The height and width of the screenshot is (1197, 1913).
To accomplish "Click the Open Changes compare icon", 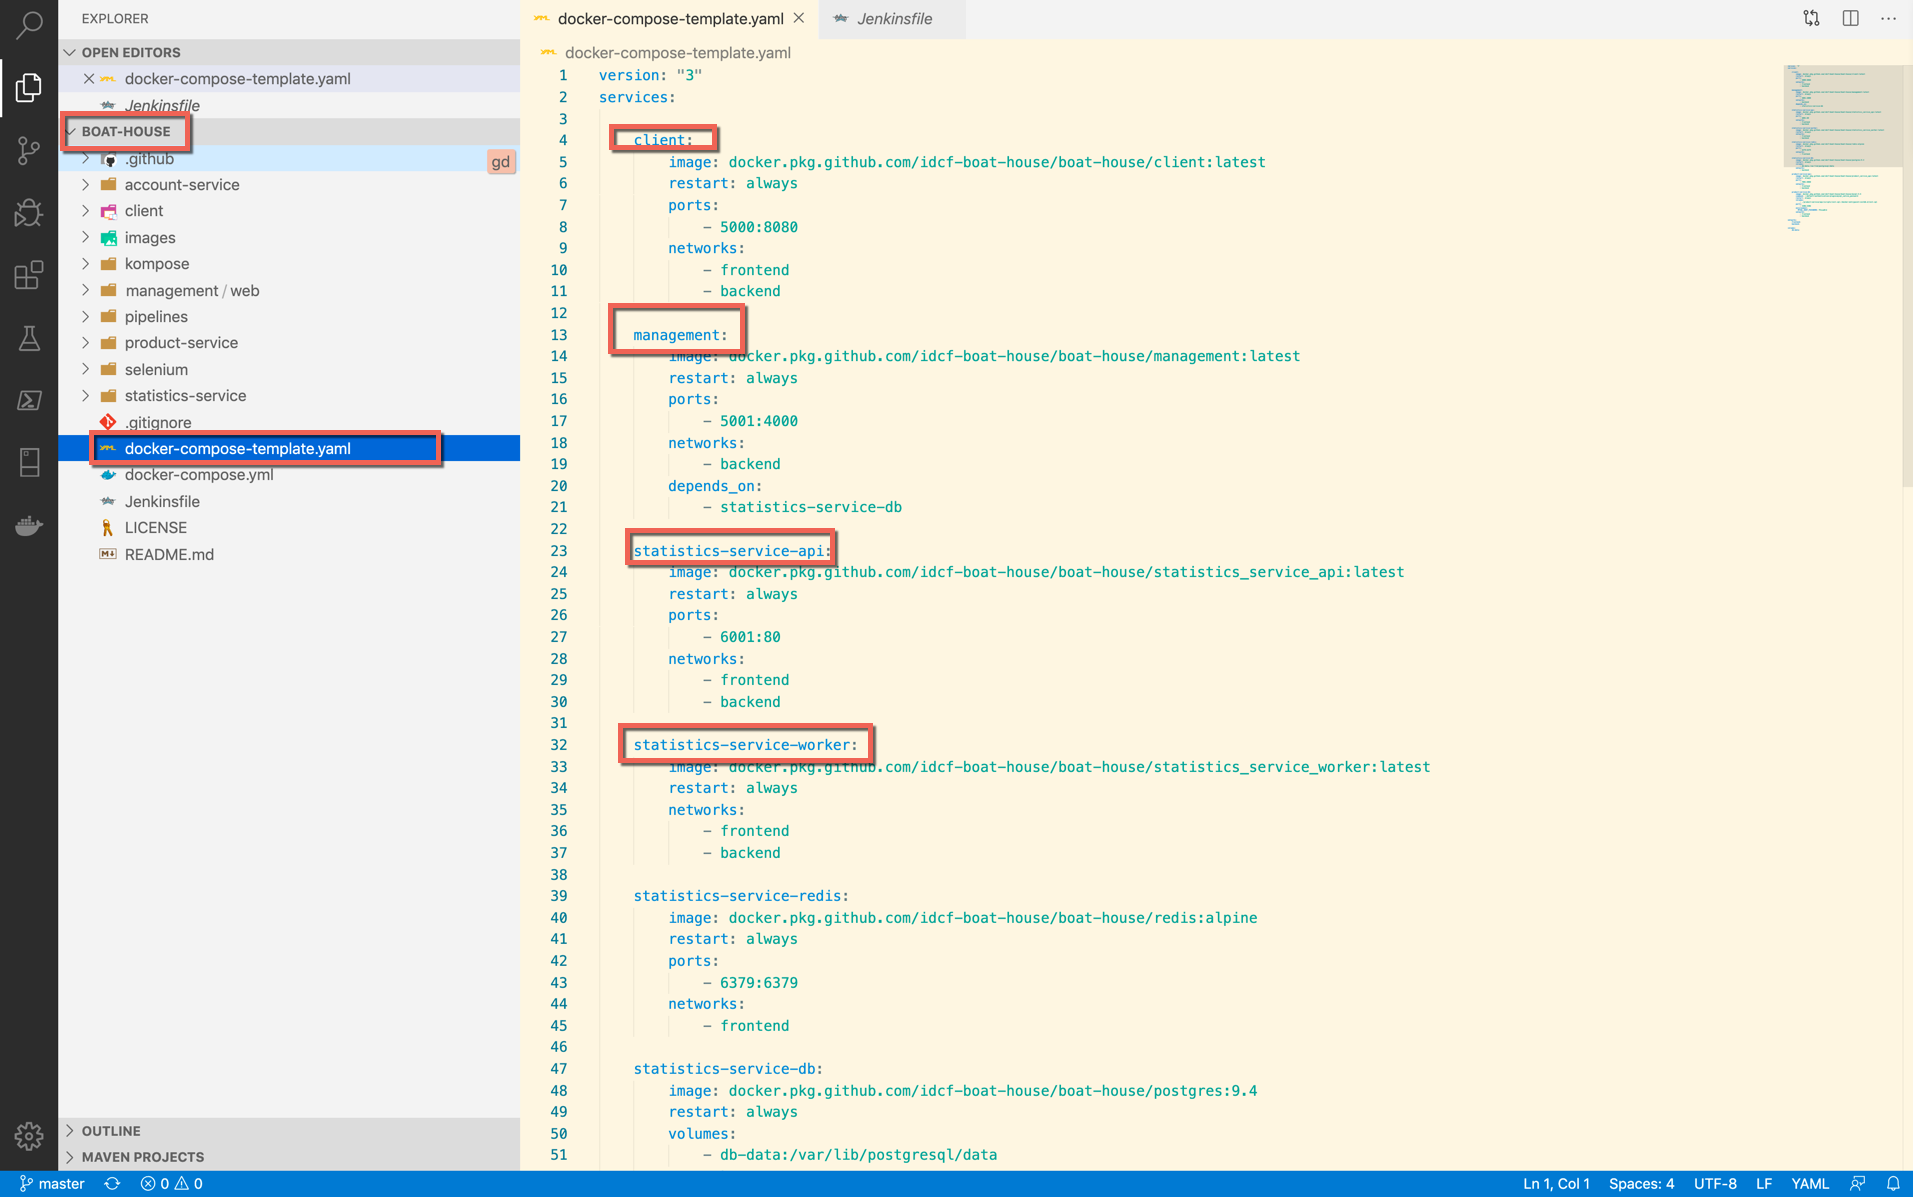I will point(1811,18).
